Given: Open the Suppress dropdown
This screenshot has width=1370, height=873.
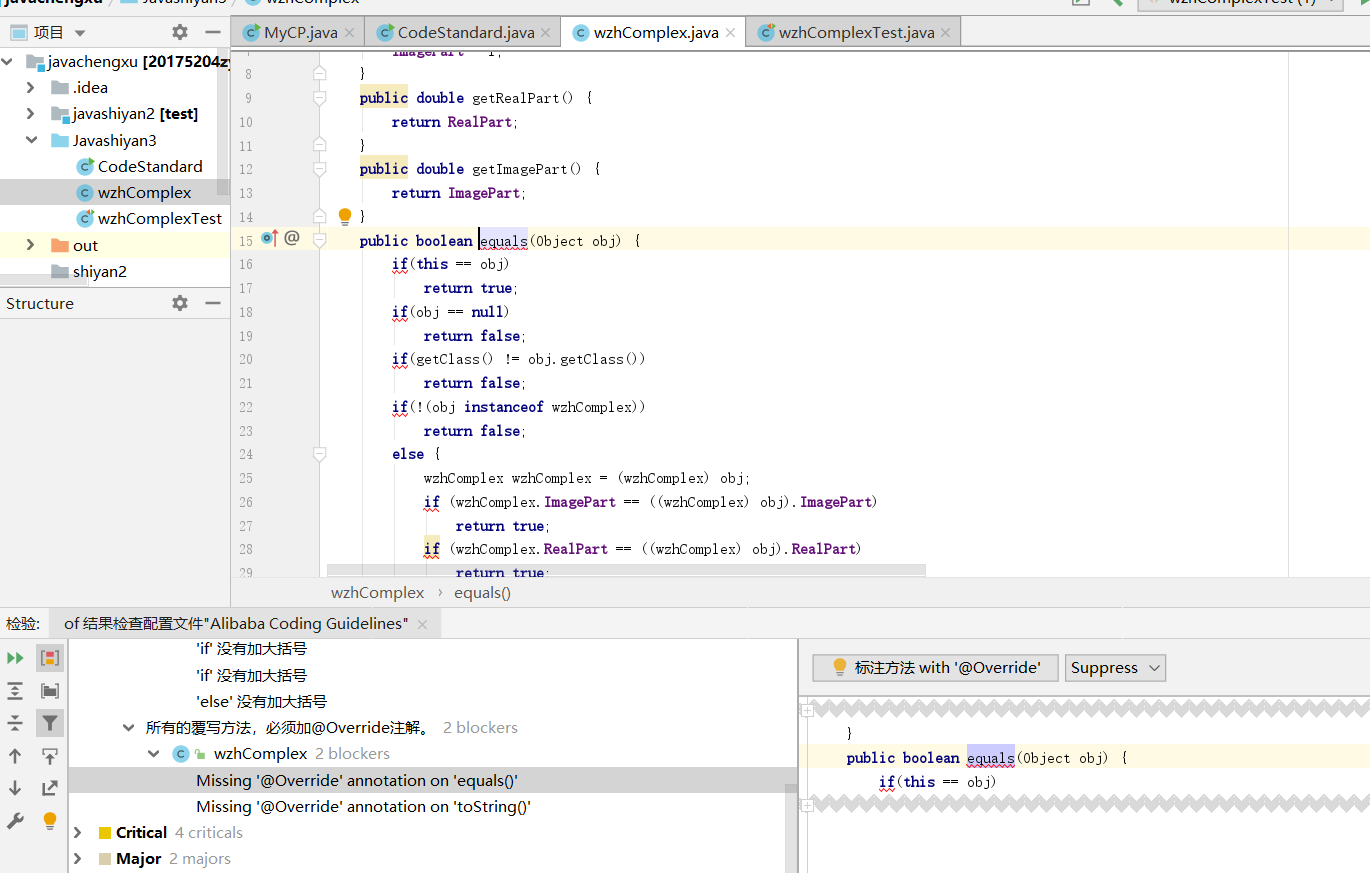Looking at the screenshot, I should click(x=1116, y=668).
